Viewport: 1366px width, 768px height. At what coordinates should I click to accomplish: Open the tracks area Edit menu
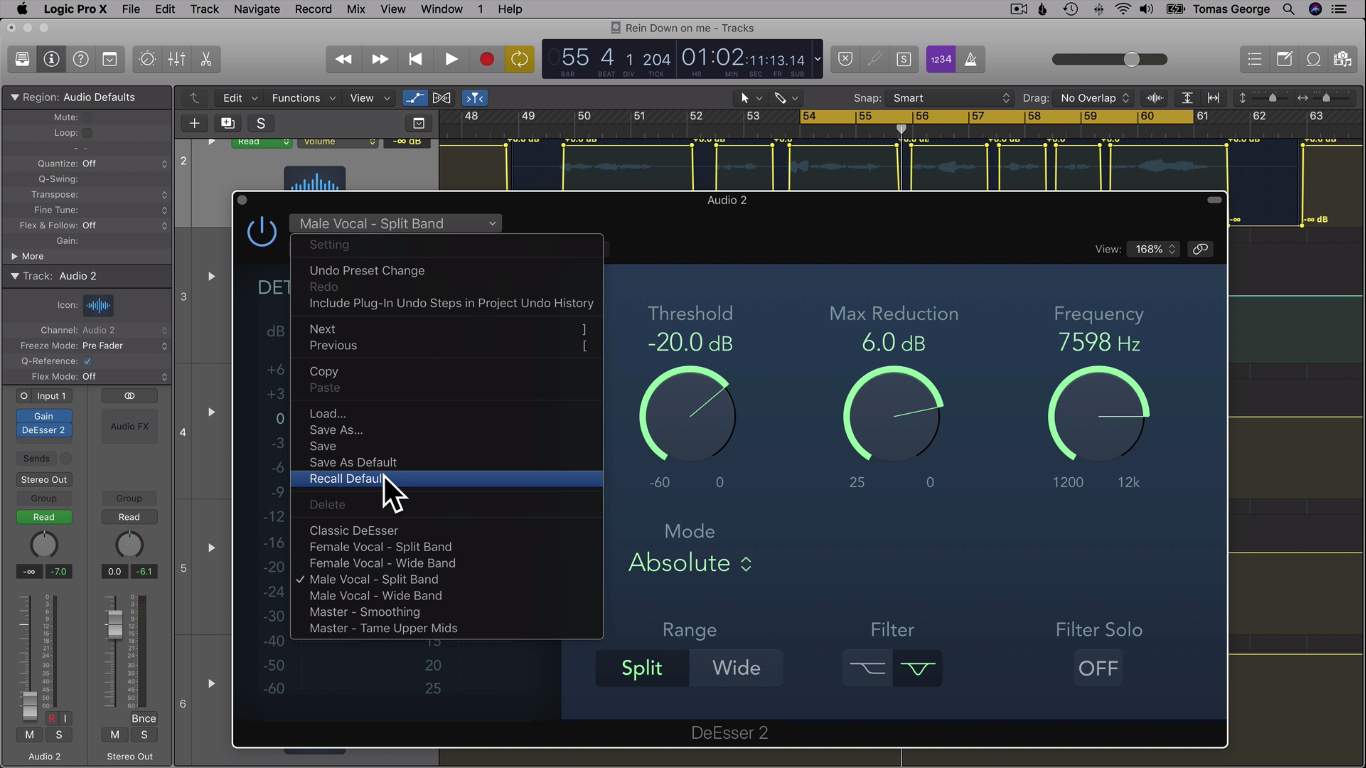[x=240, y=98]
